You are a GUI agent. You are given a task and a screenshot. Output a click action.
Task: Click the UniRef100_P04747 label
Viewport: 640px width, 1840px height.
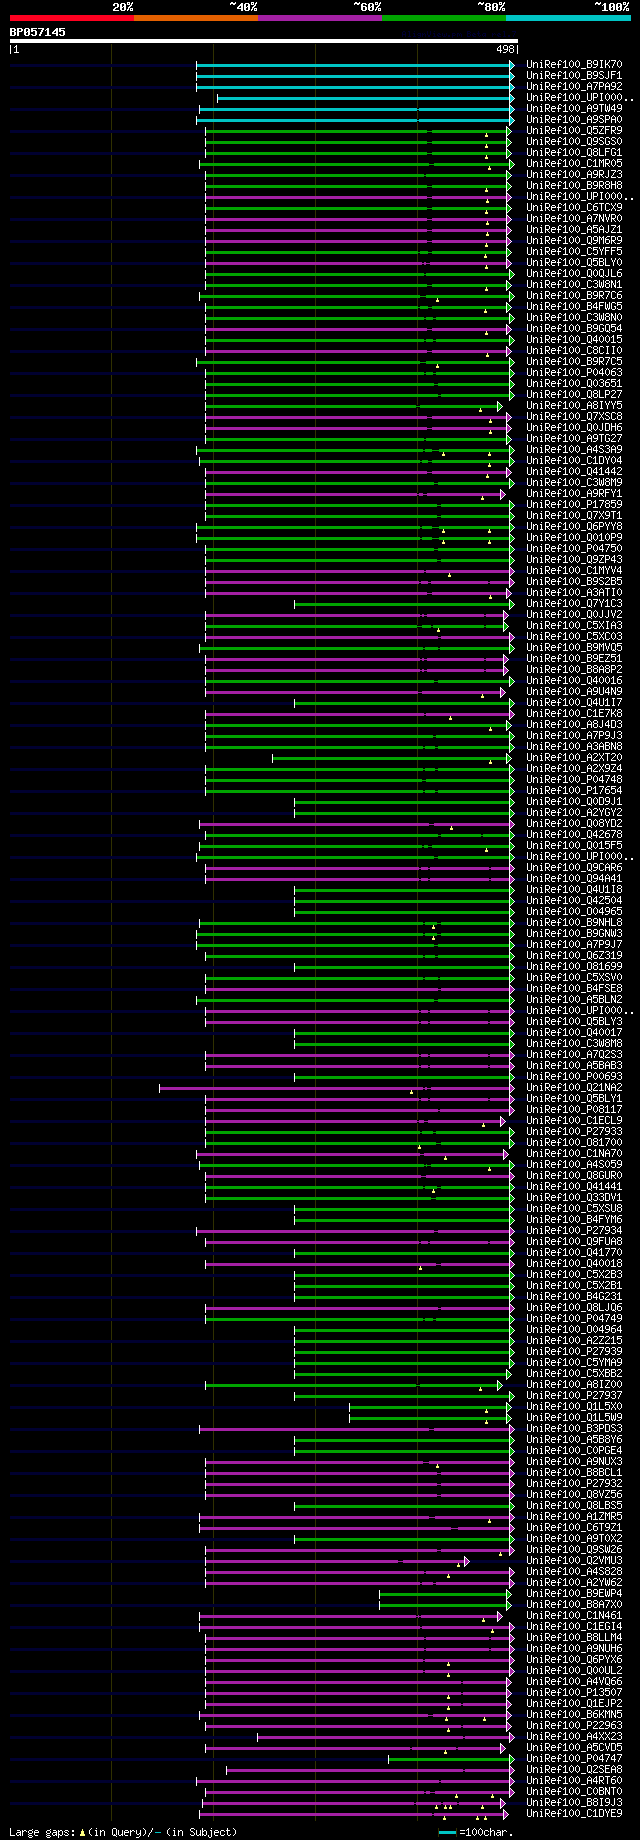574,1759
